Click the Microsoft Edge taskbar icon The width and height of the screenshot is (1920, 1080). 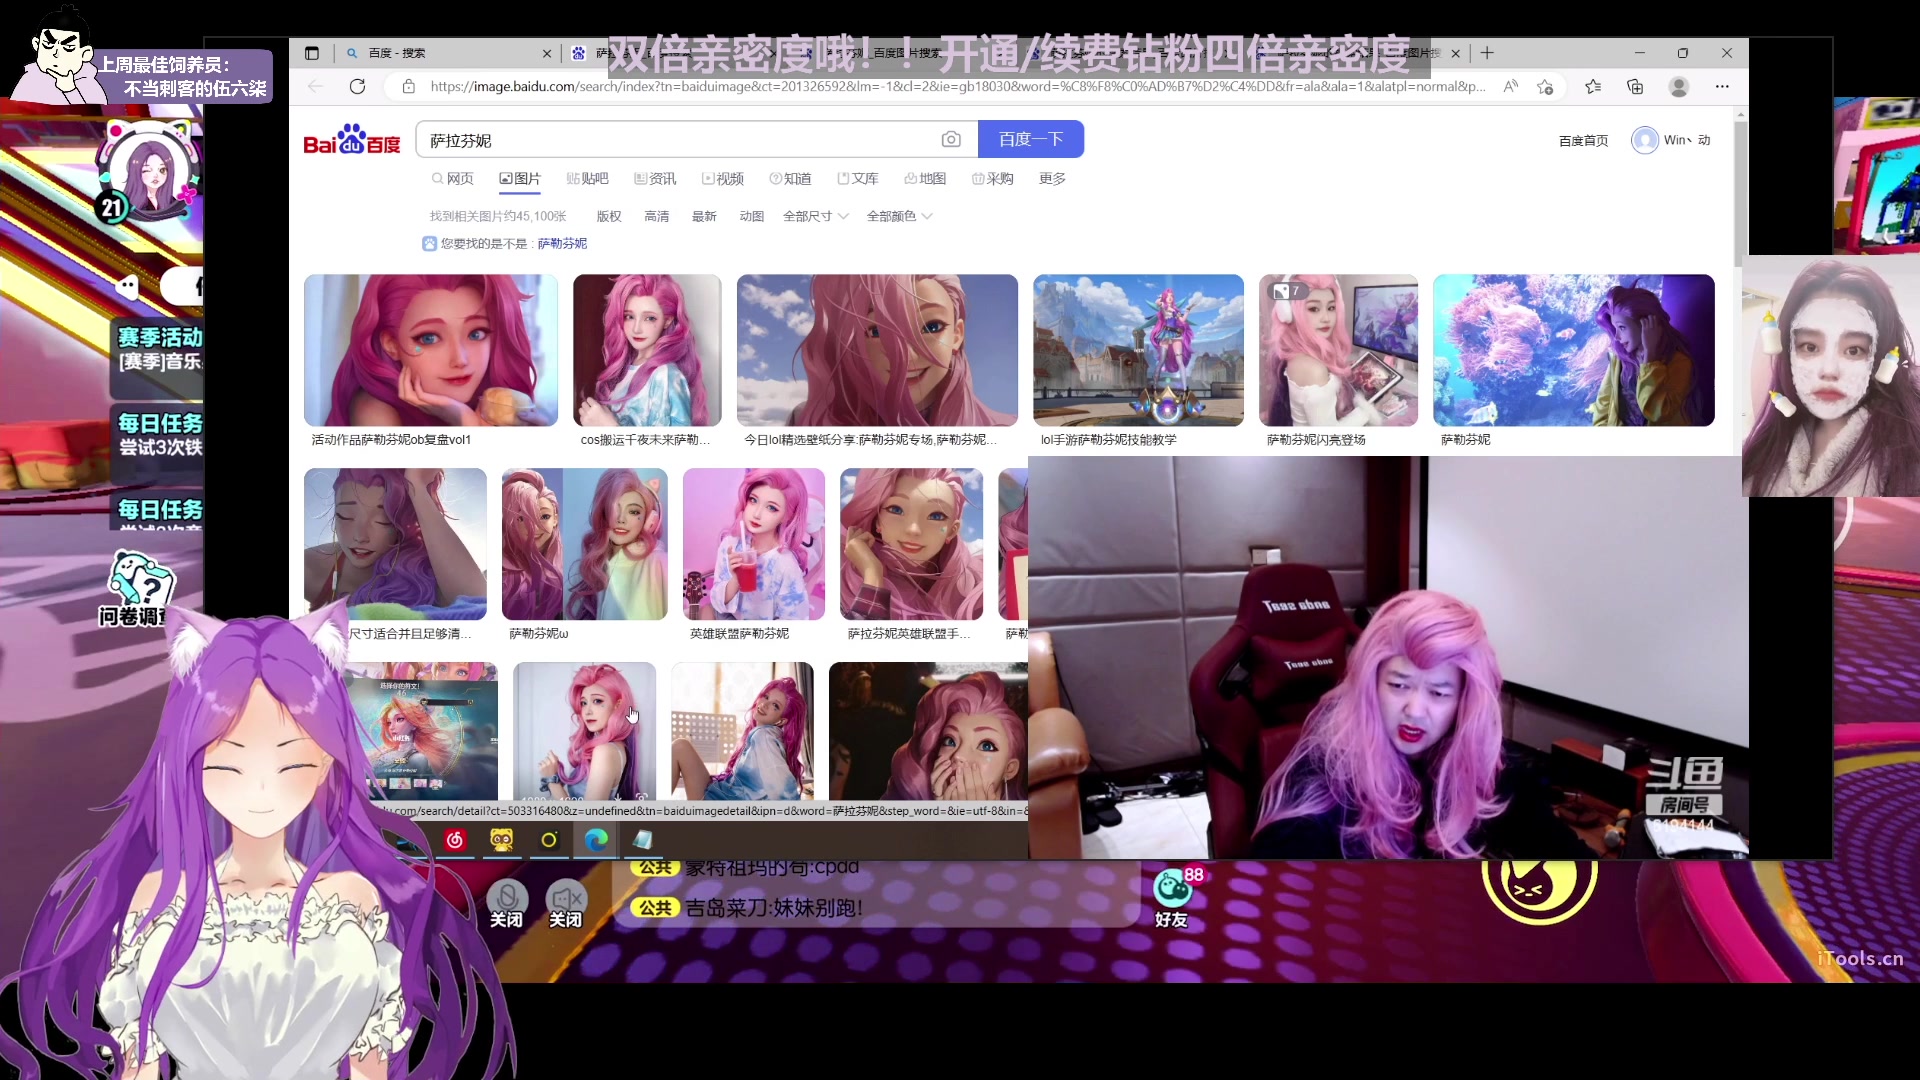(596, 840)
